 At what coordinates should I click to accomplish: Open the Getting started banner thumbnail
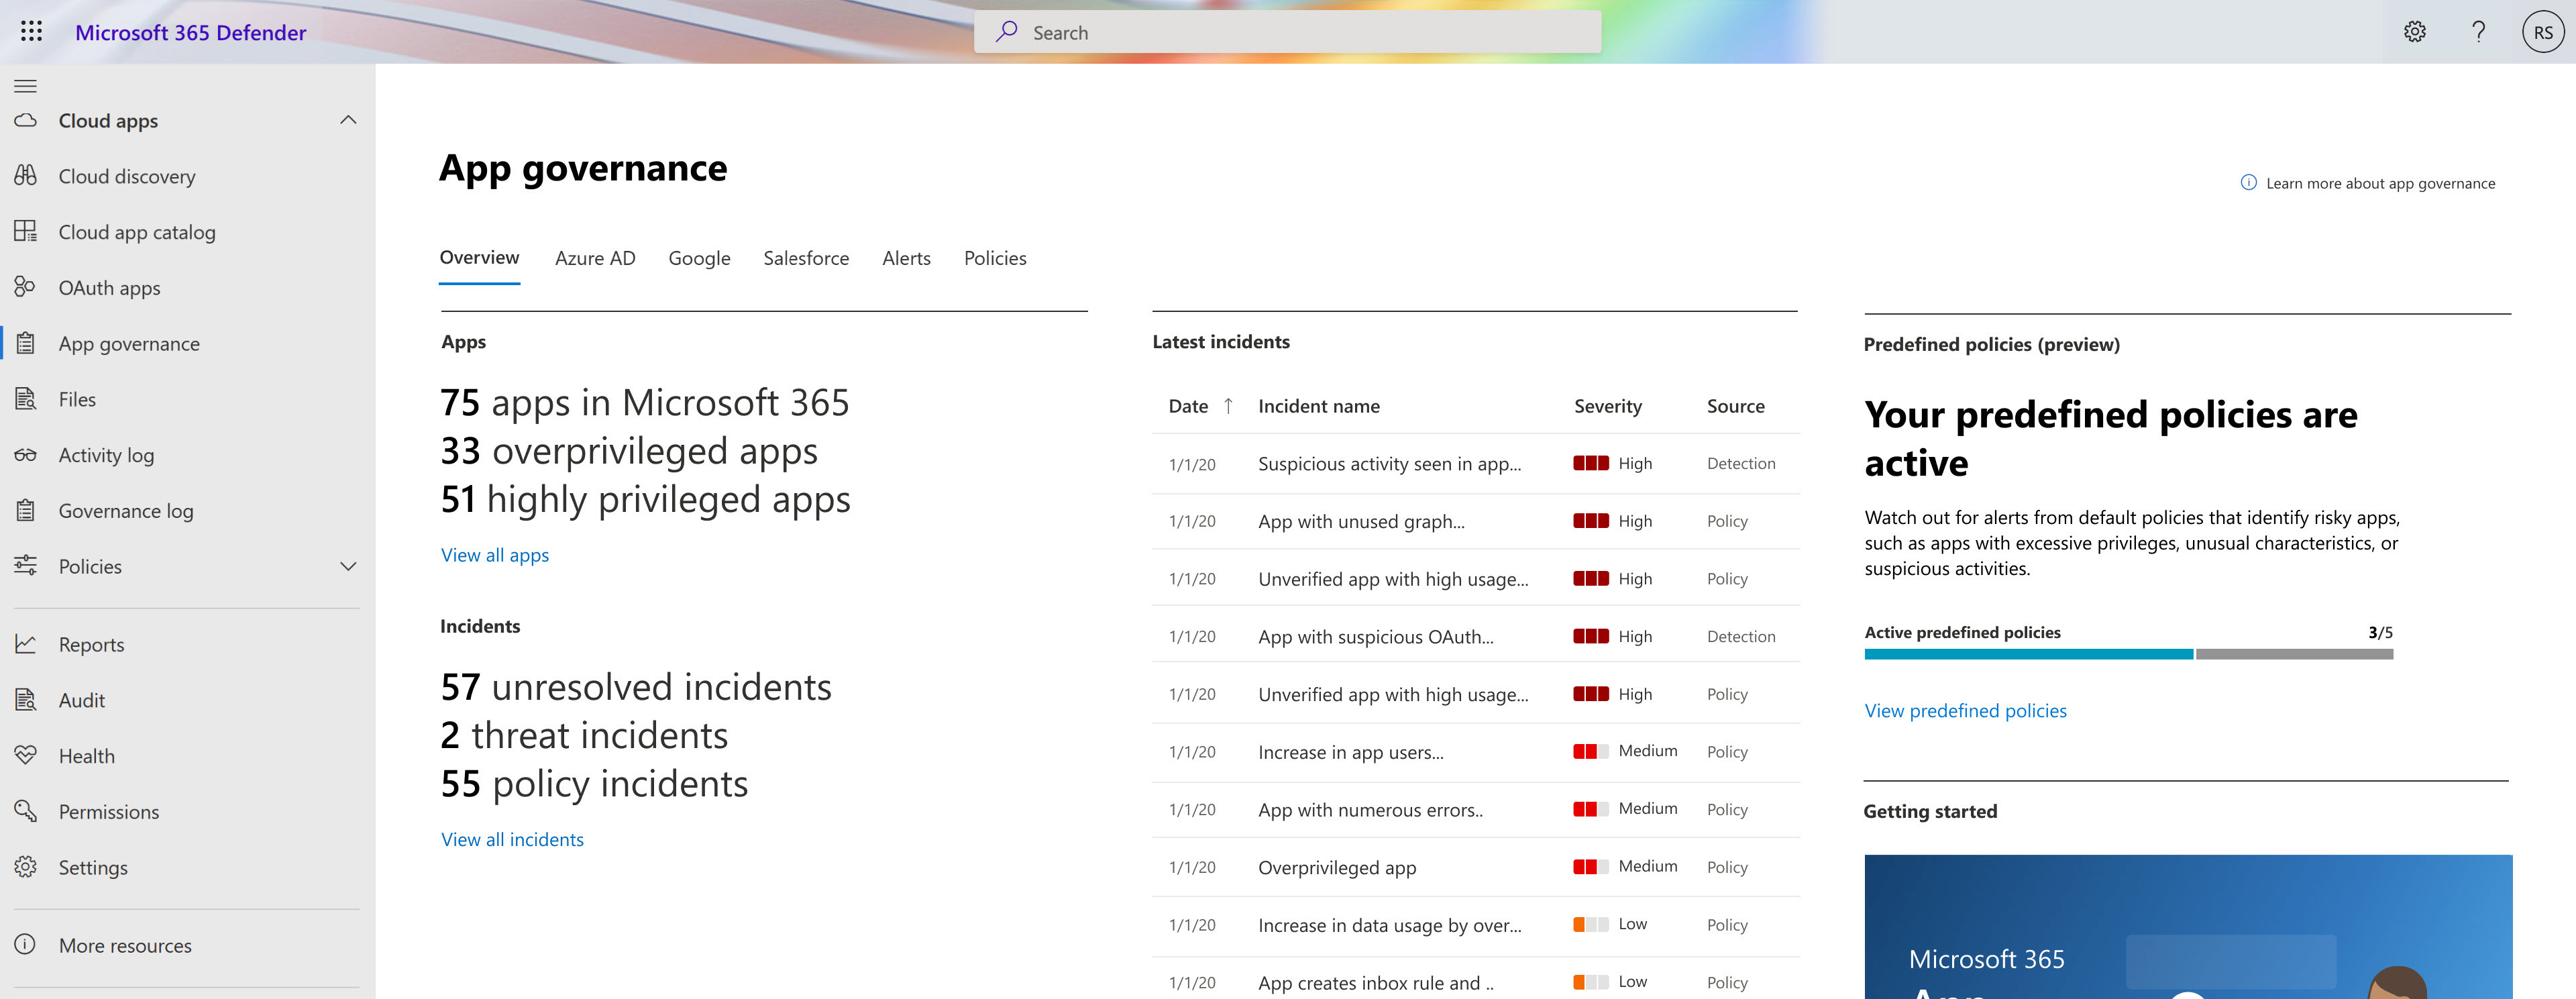click(x=2188, y=926)
